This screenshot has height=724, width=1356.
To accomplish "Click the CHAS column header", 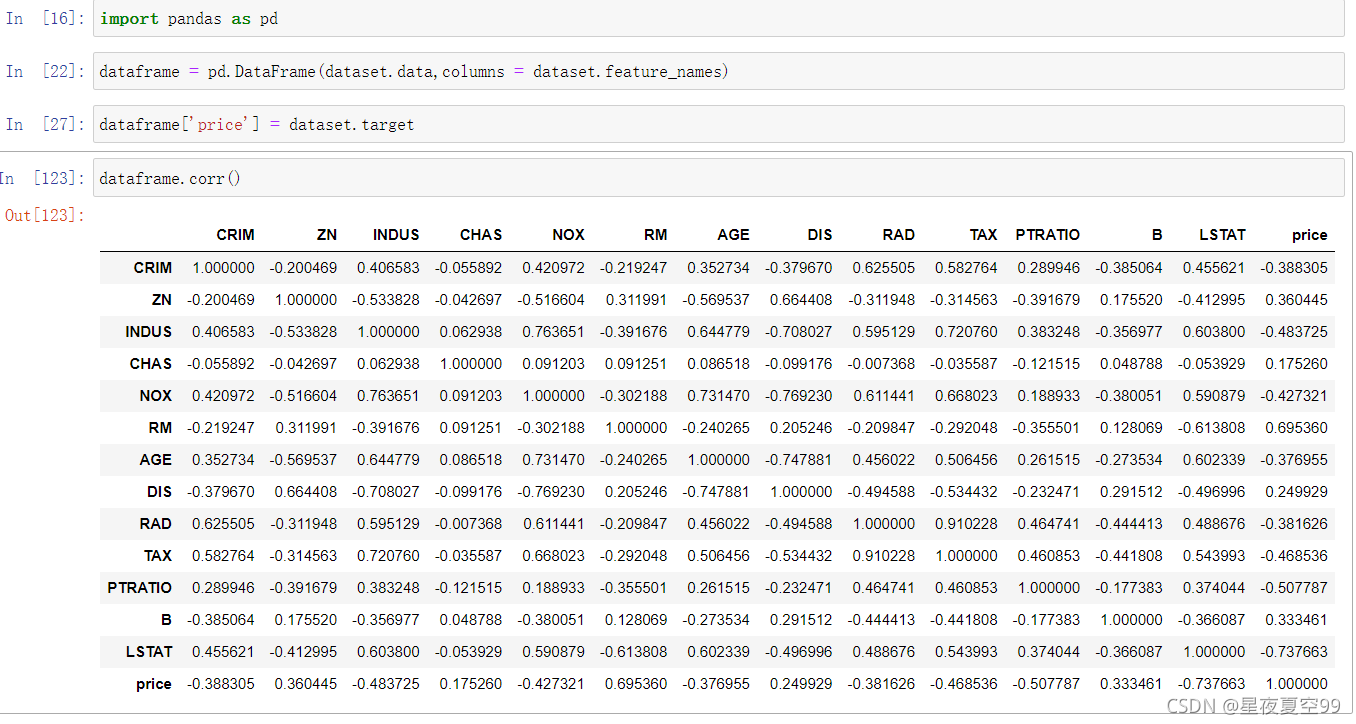I will tap(481, 235).
